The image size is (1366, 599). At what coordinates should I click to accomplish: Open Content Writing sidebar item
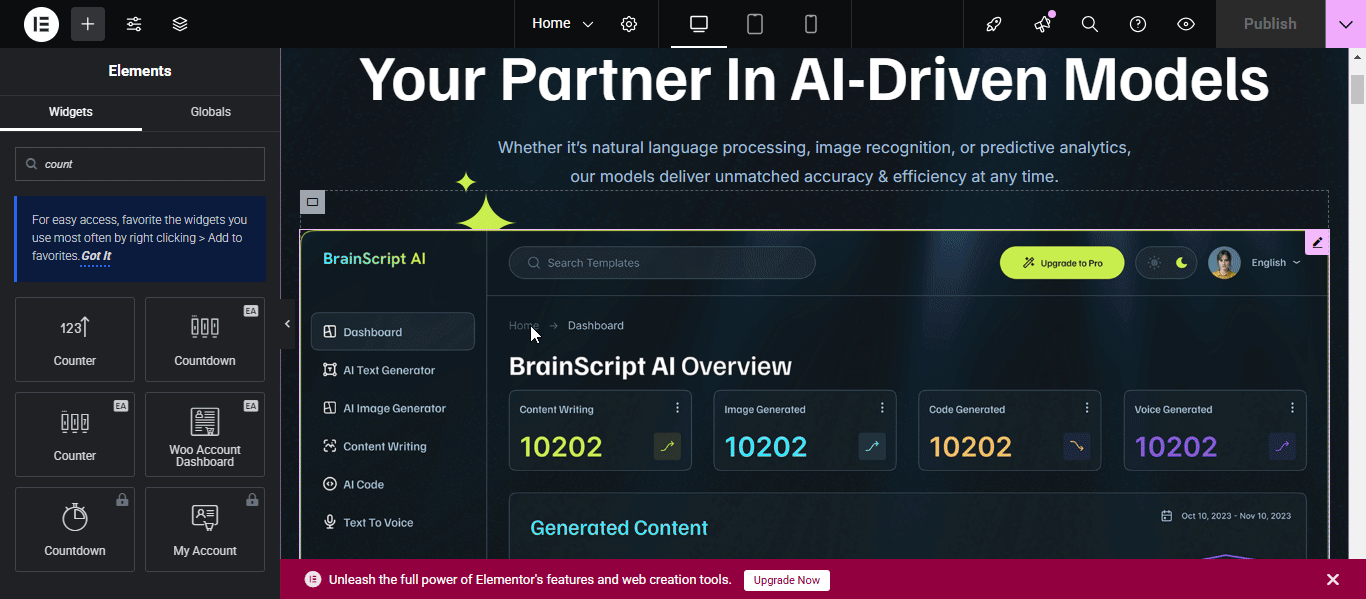375,446
